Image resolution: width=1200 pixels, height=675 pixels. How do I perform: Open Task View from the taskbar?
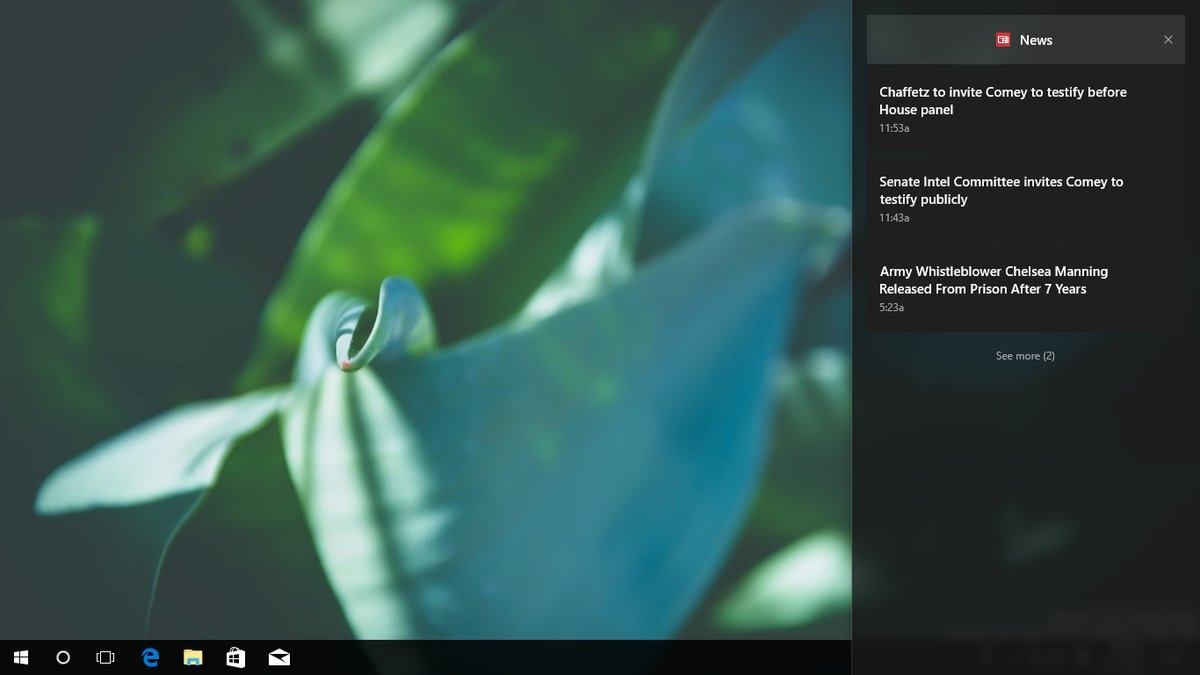point(105,657)
